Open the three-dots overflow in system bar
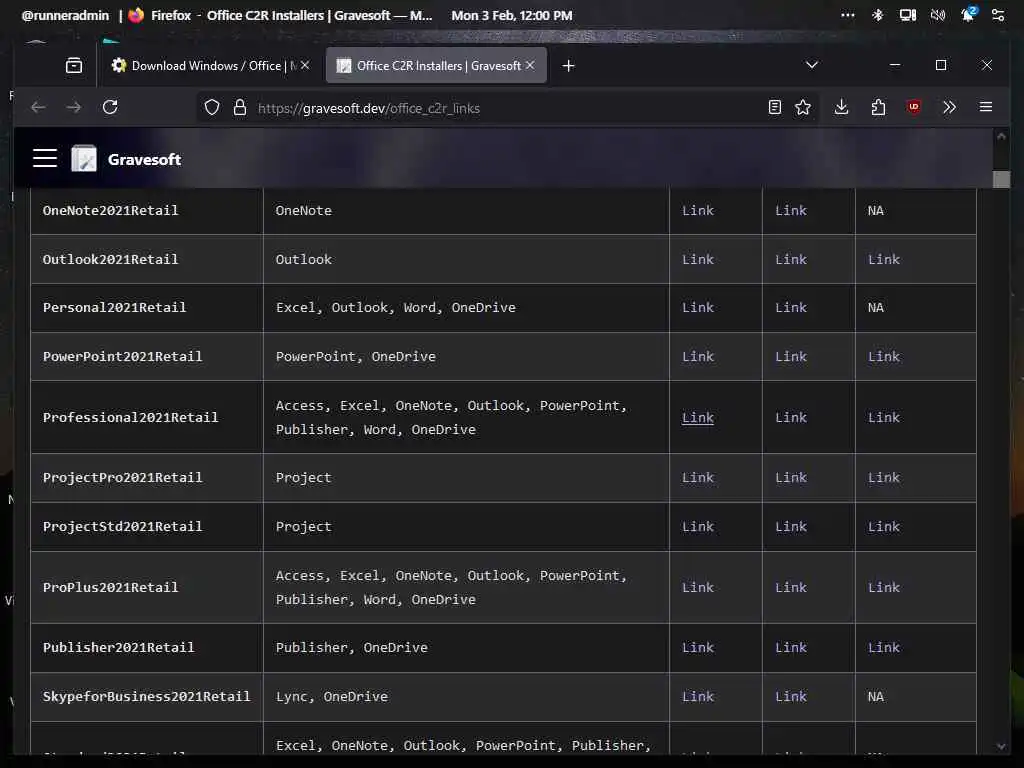The image size is (1024, 768). point(848,15)
